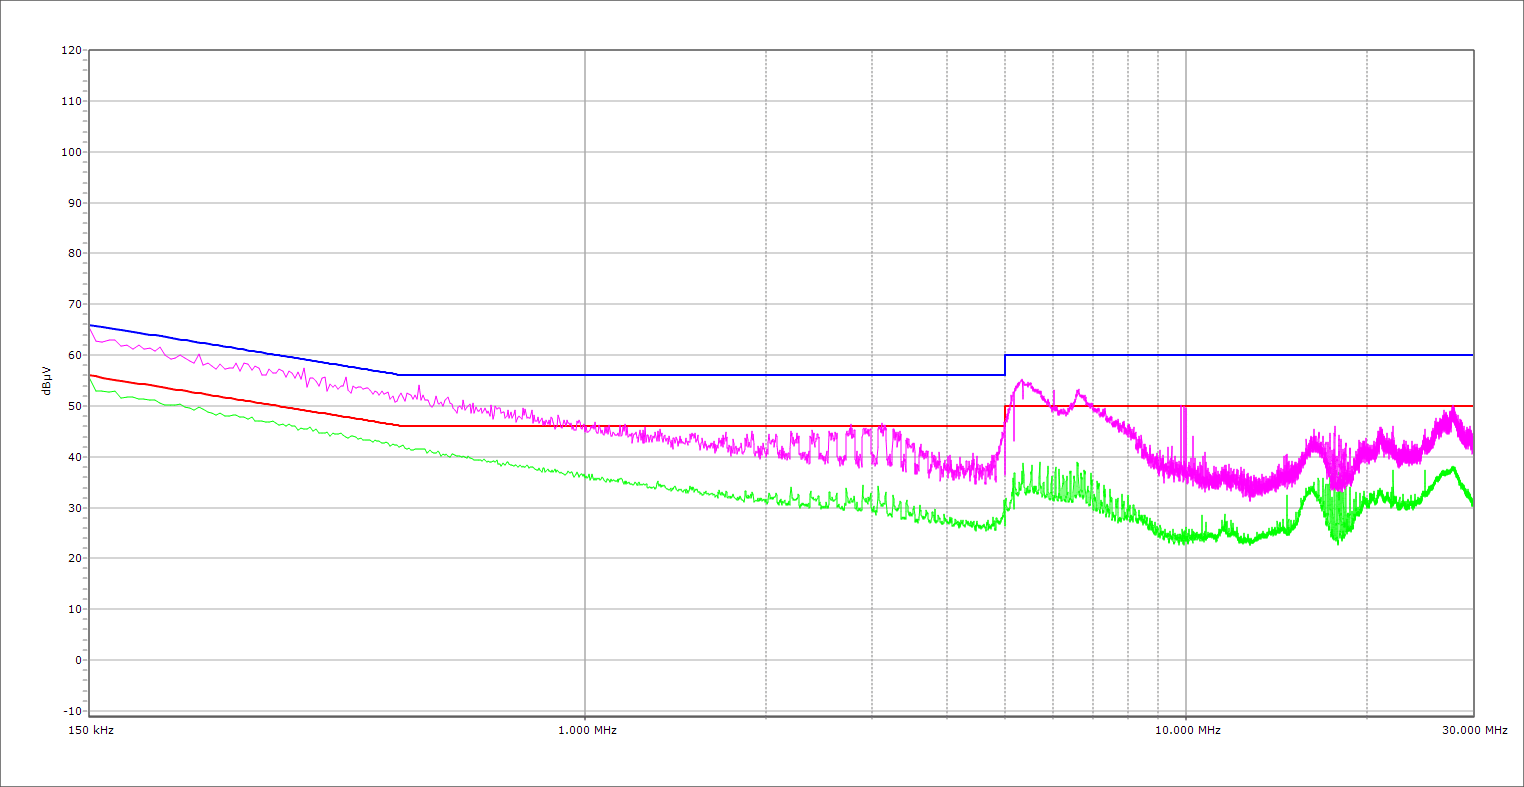Viewport: 1524px width, 787px height.
Task: Click the 30.000 MHz x-axis label
Action: click(x=1474, y=730)
